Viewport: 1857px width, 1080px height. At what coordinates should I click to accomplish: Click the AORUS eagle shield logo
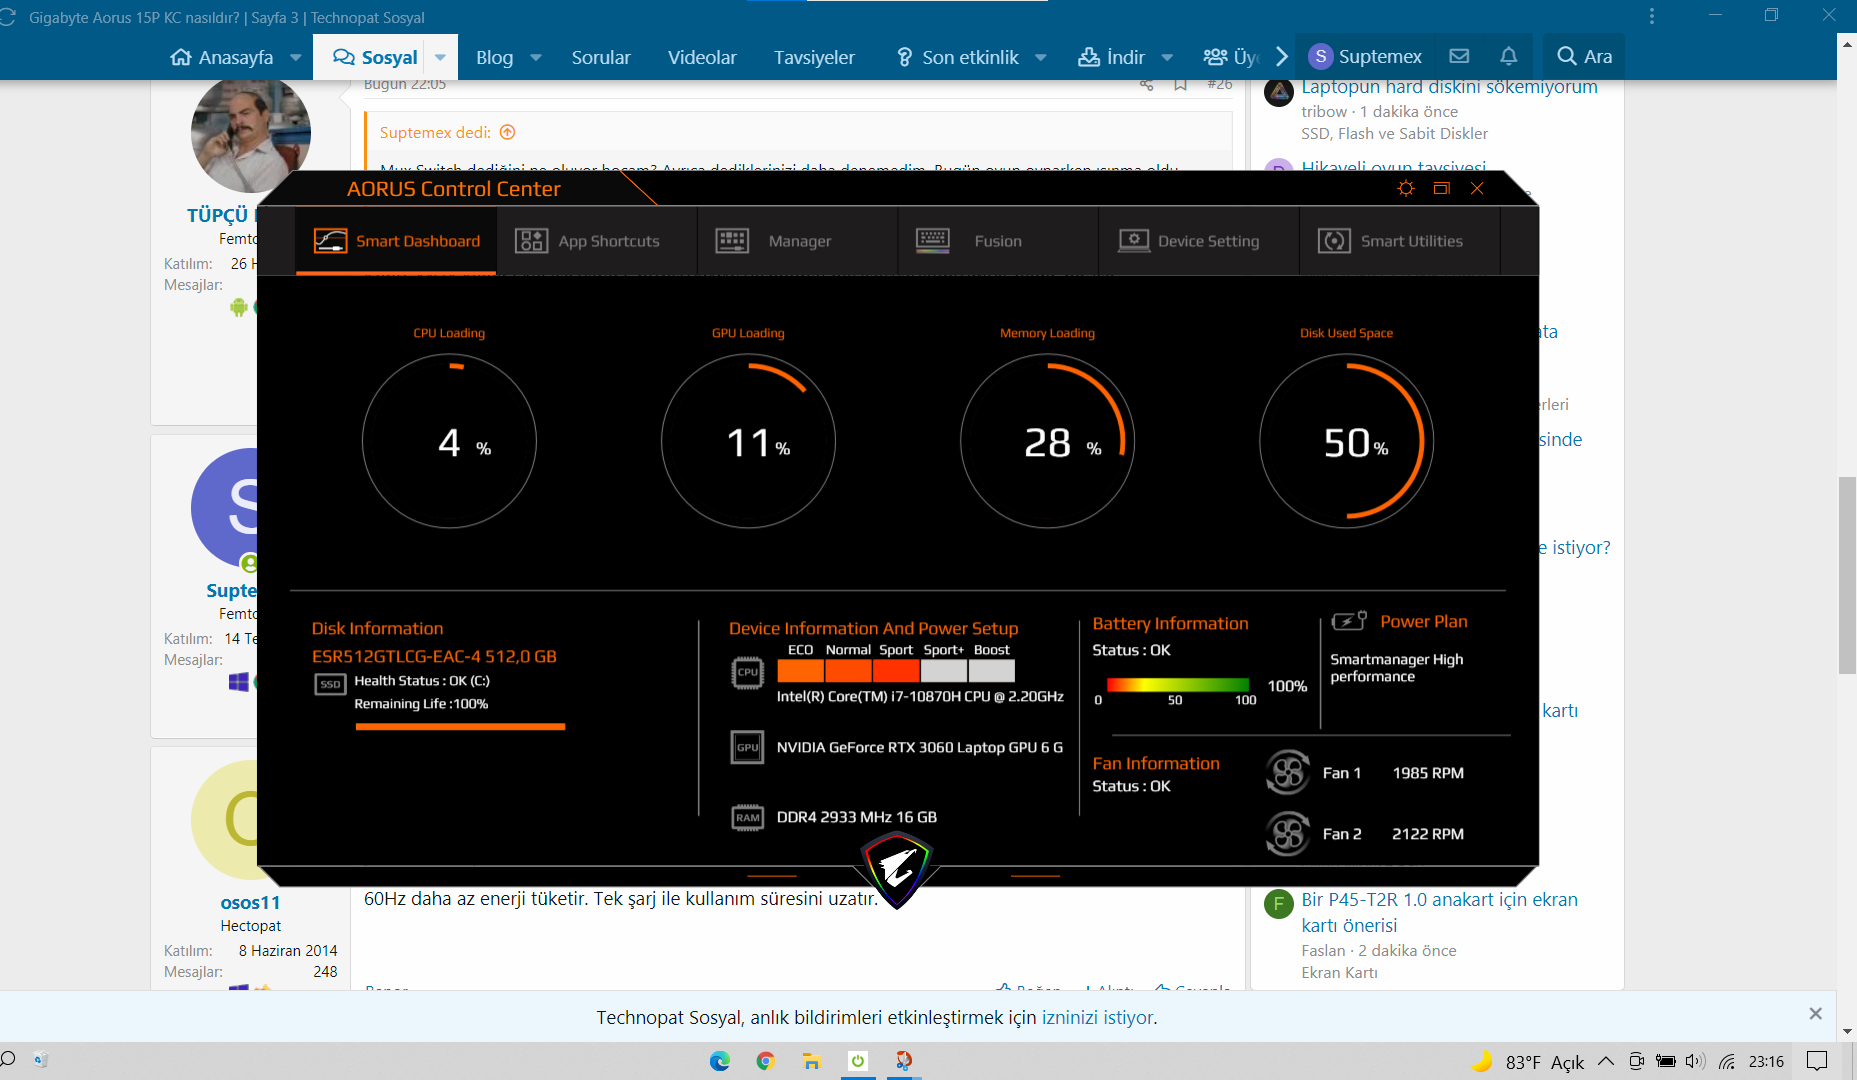897,869
